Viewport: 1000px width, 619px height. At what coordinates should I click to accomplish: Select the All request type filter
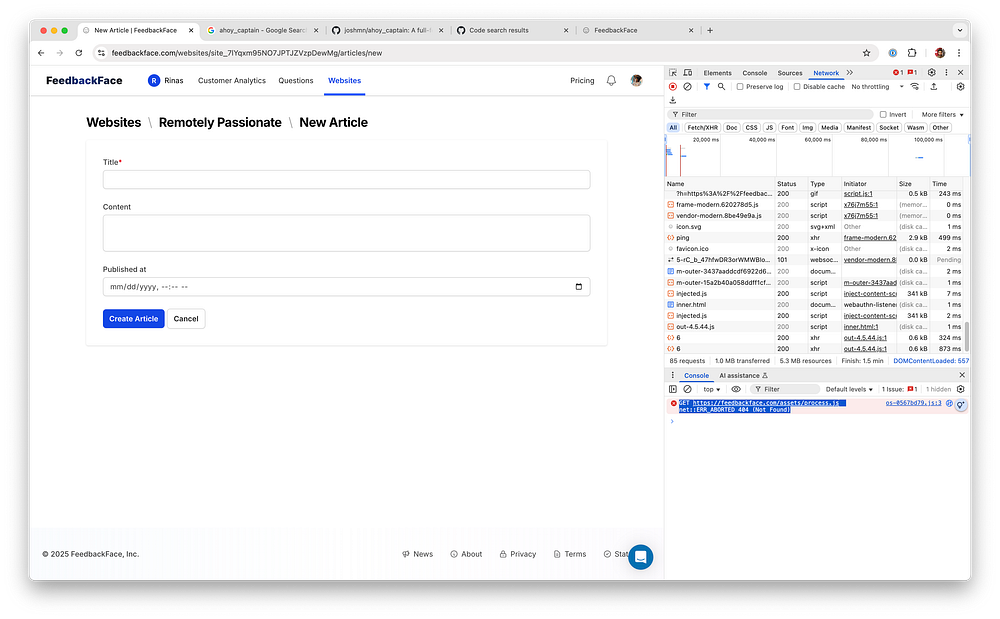coord(673,127)
